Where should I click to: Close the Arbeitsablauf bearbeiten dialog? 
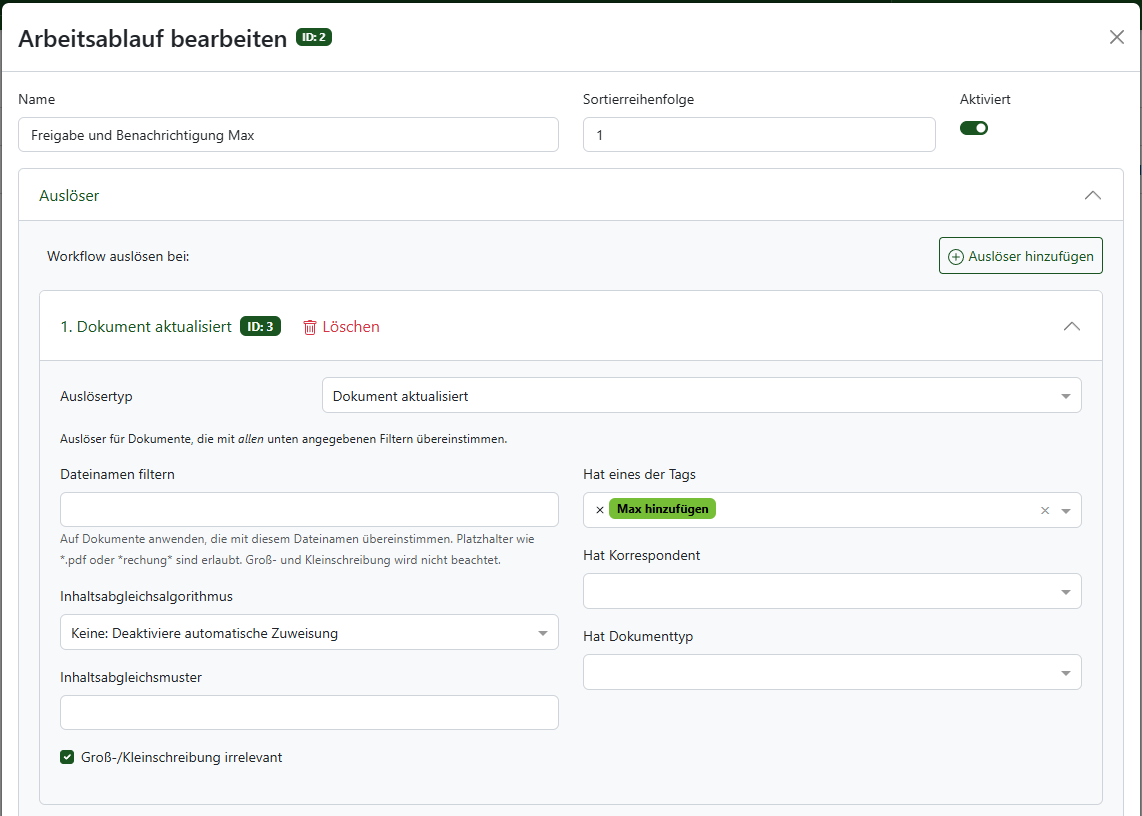pos(1117,37)
